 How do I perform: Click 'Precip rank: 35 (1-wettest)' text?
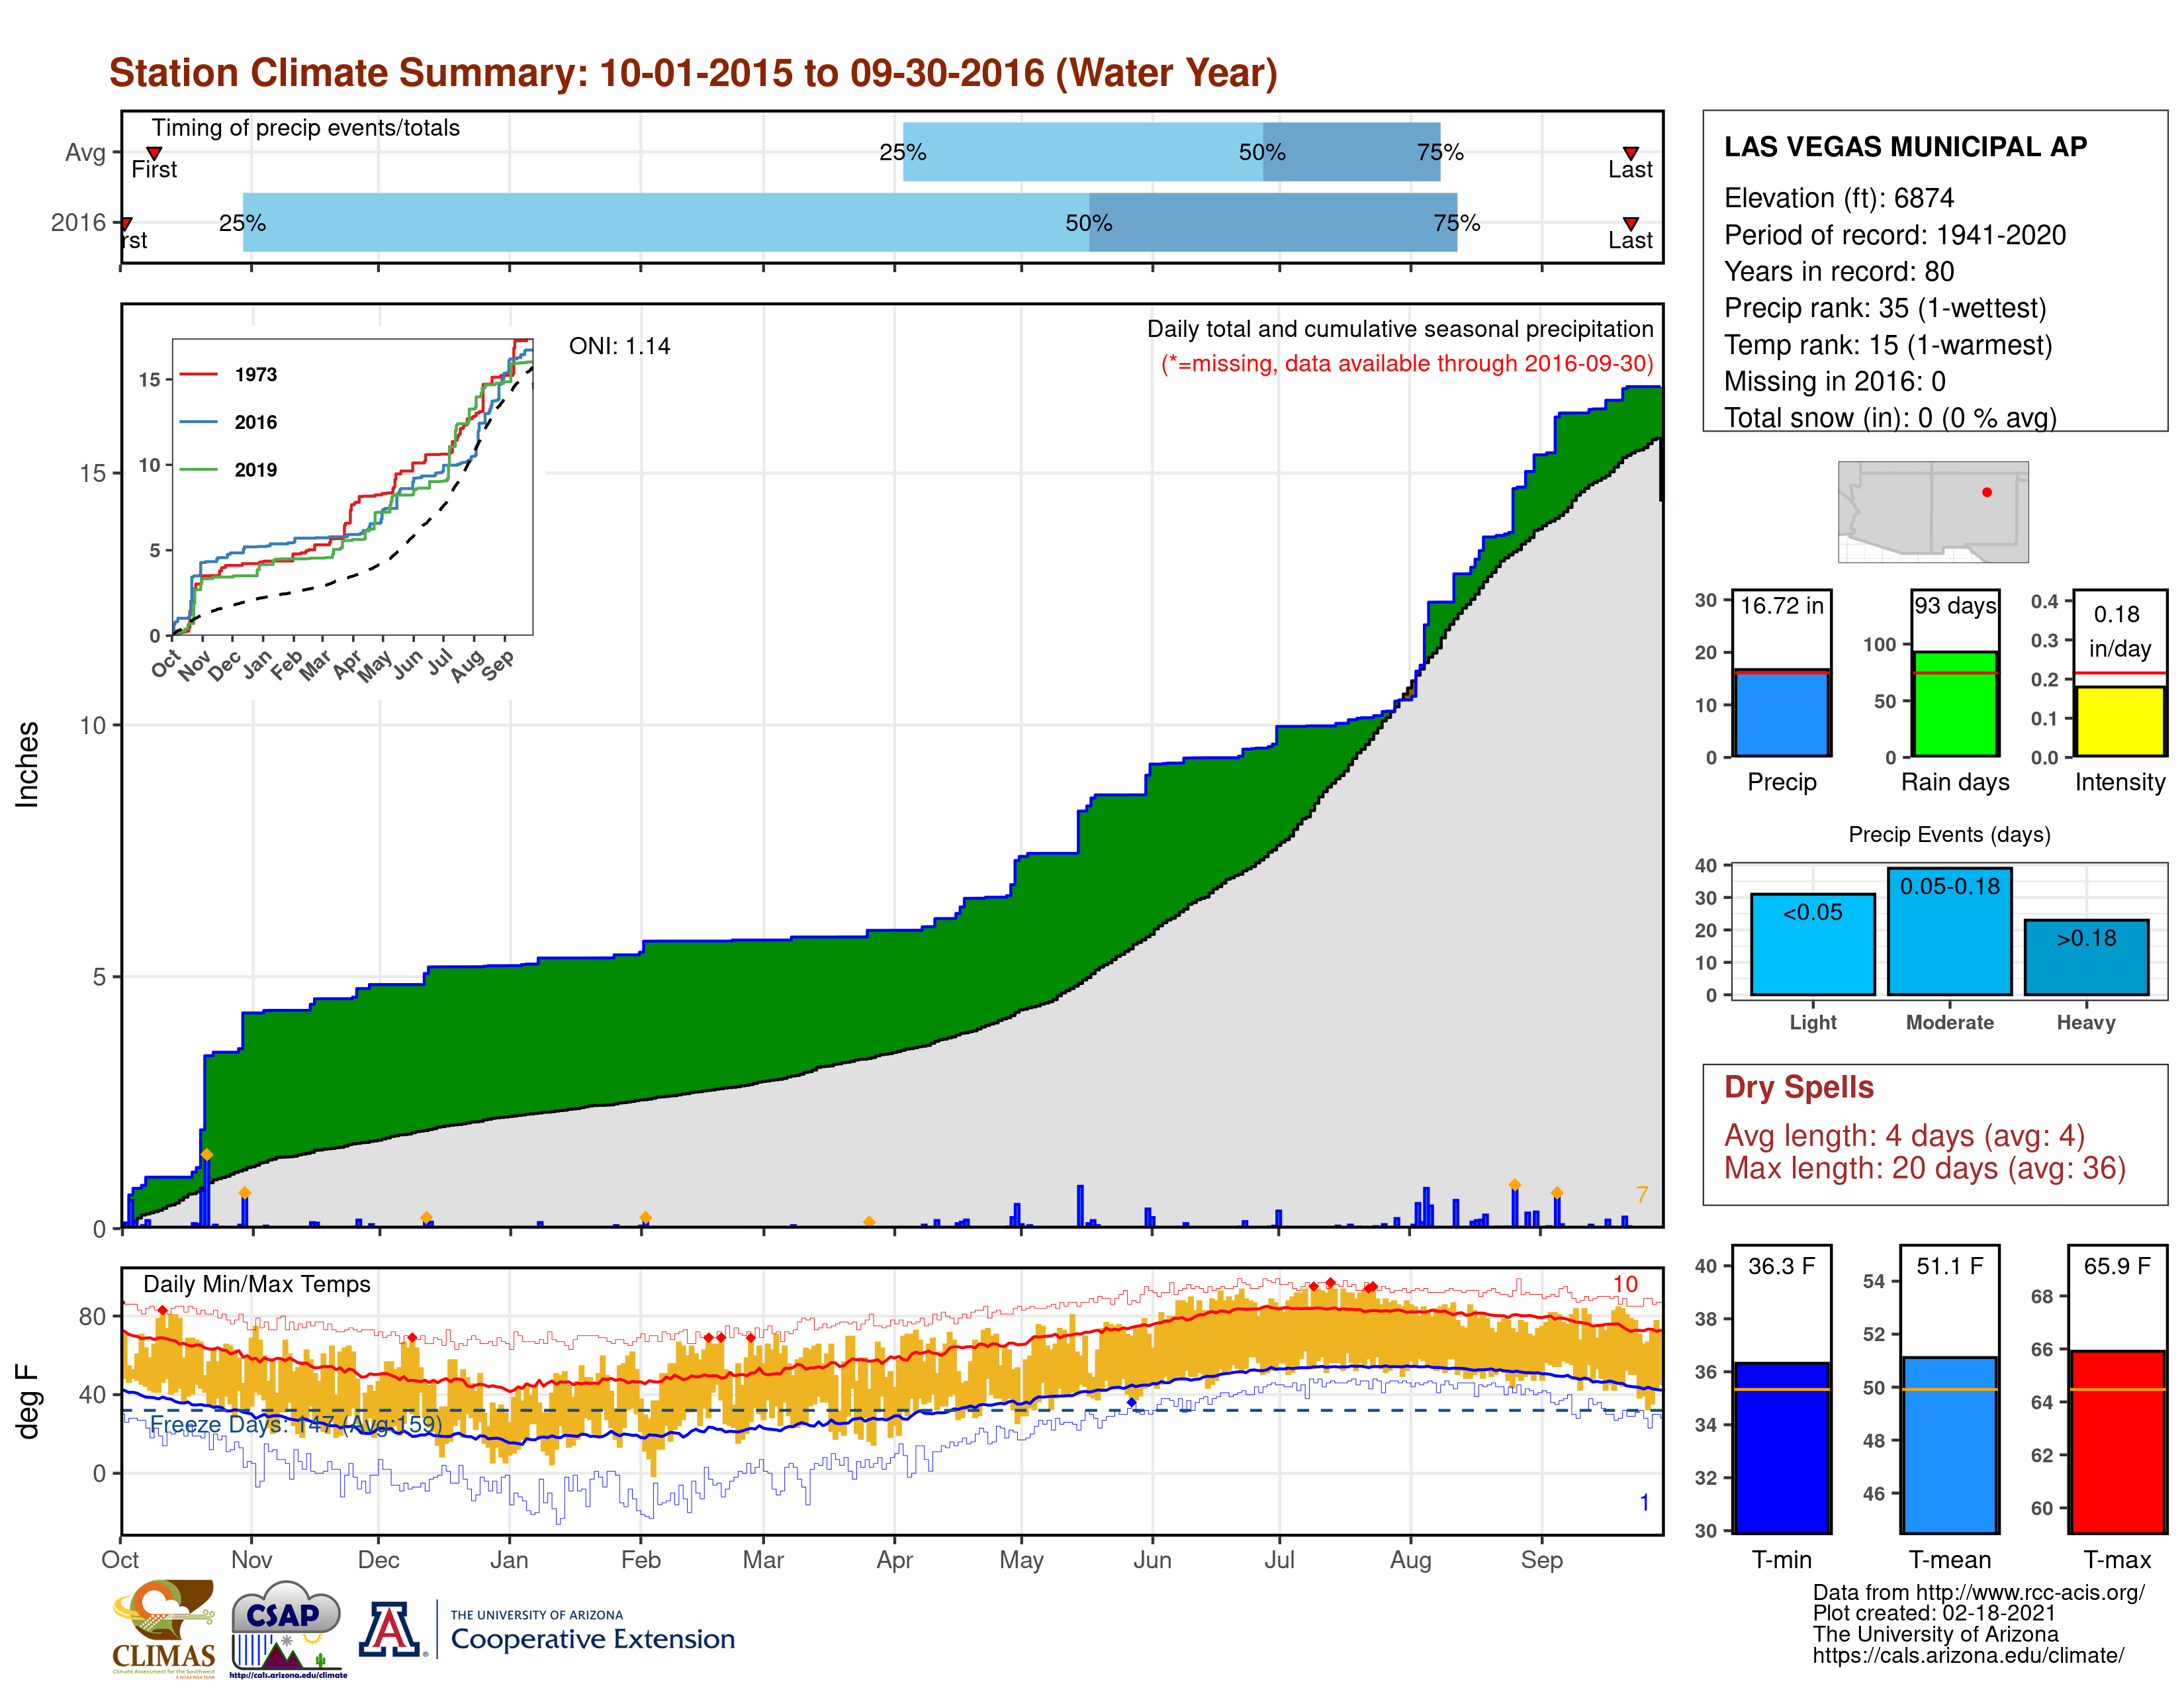[1885, 308]
